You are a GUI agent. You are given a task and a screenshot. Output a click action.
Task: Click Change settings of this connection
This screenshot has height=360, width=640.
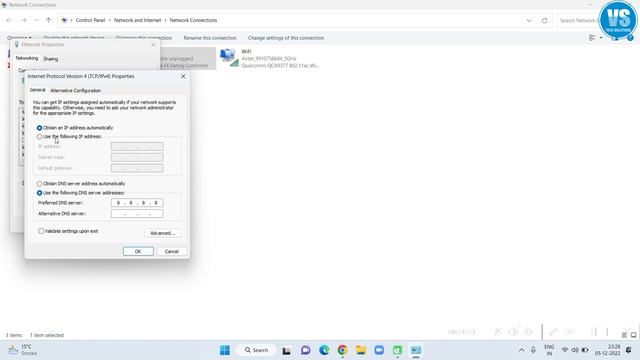click(286, 38)
